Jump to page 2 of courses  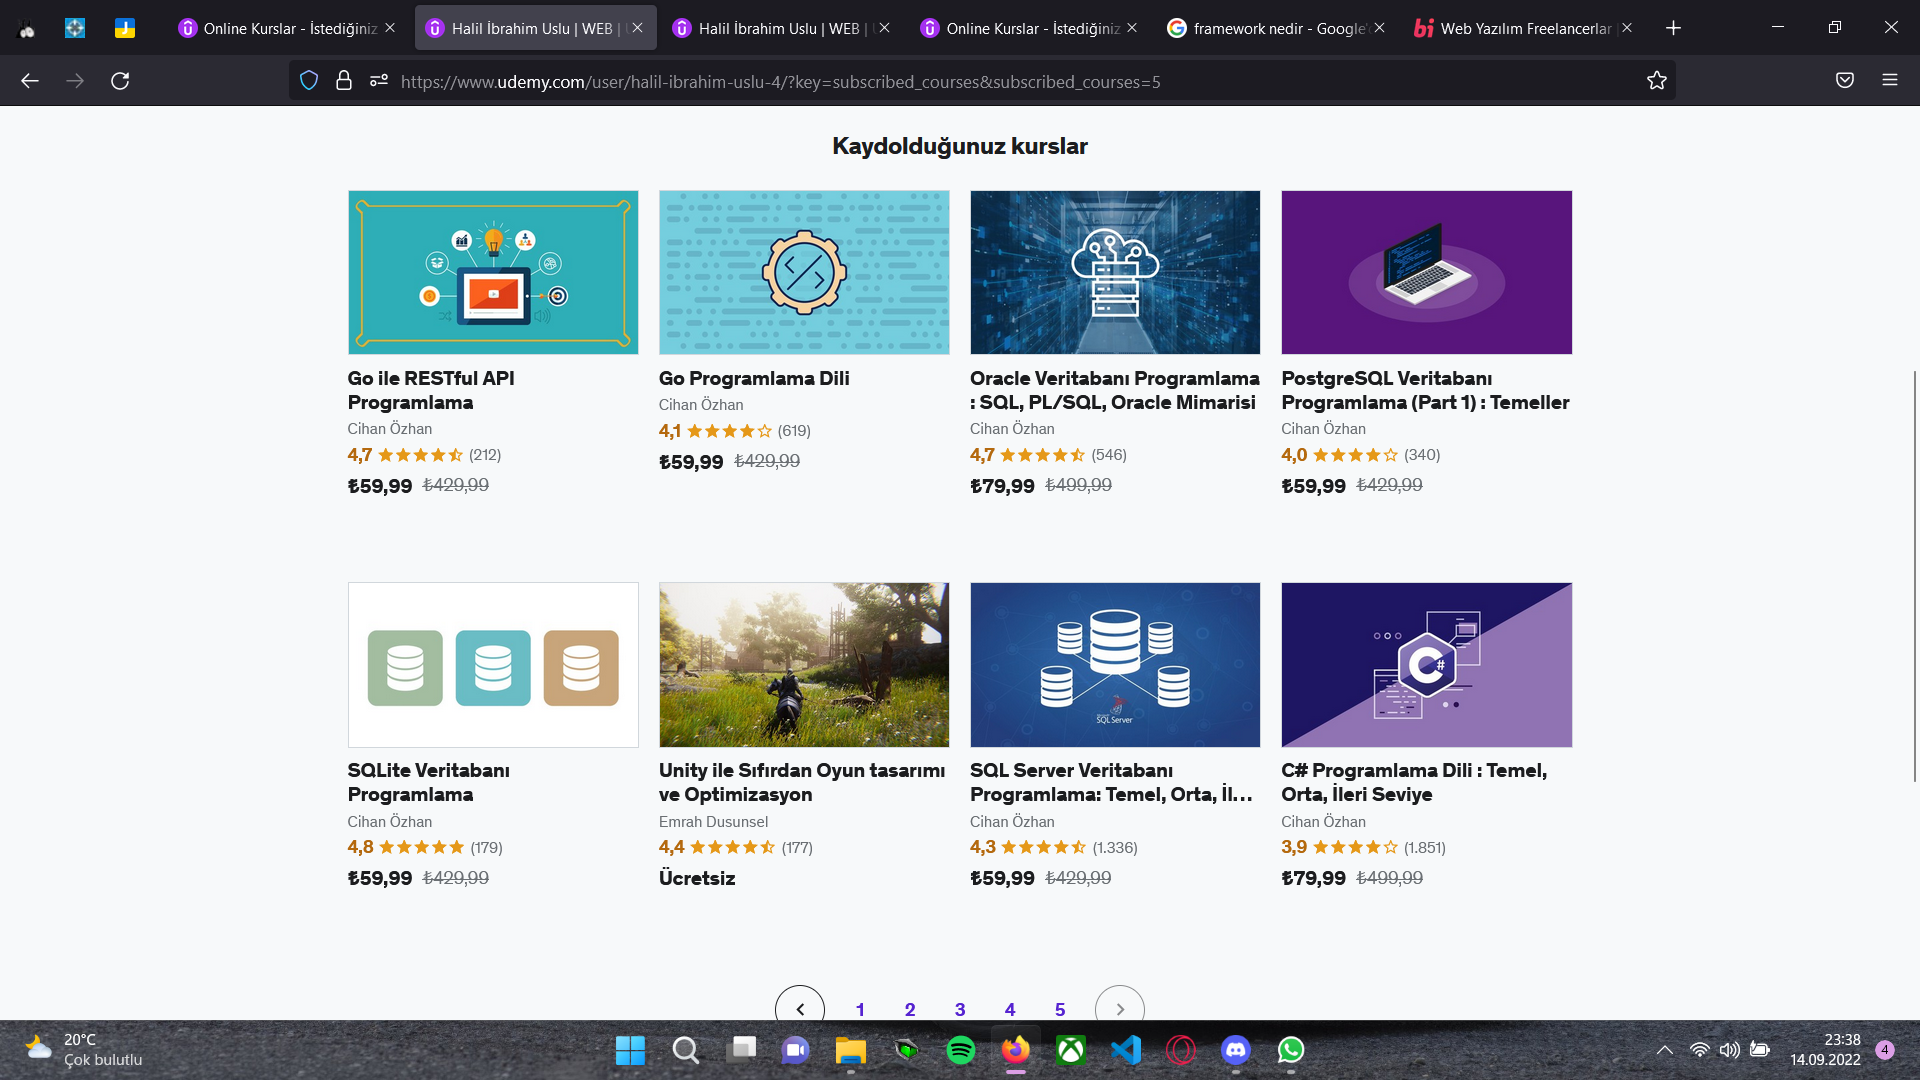(910, 1009)
